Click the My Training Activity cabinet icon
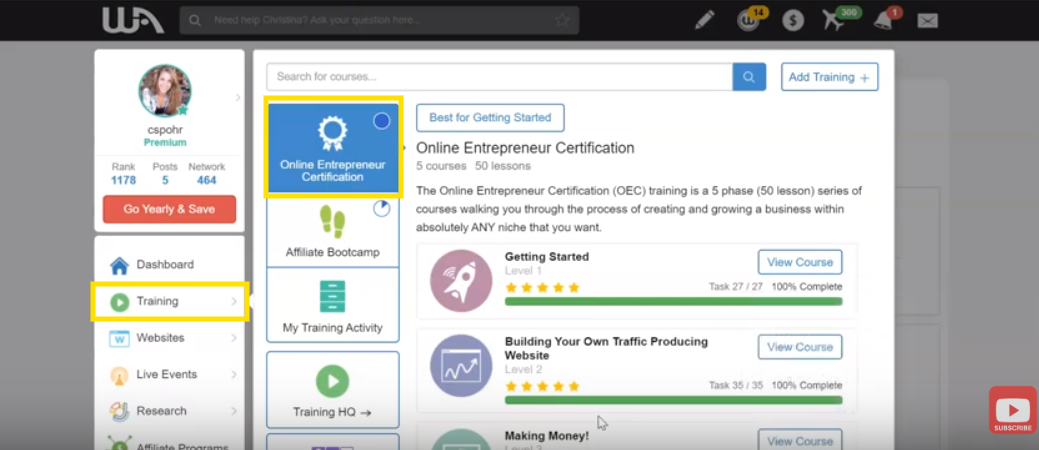1039x450 pixels. [x=333, y=296]
